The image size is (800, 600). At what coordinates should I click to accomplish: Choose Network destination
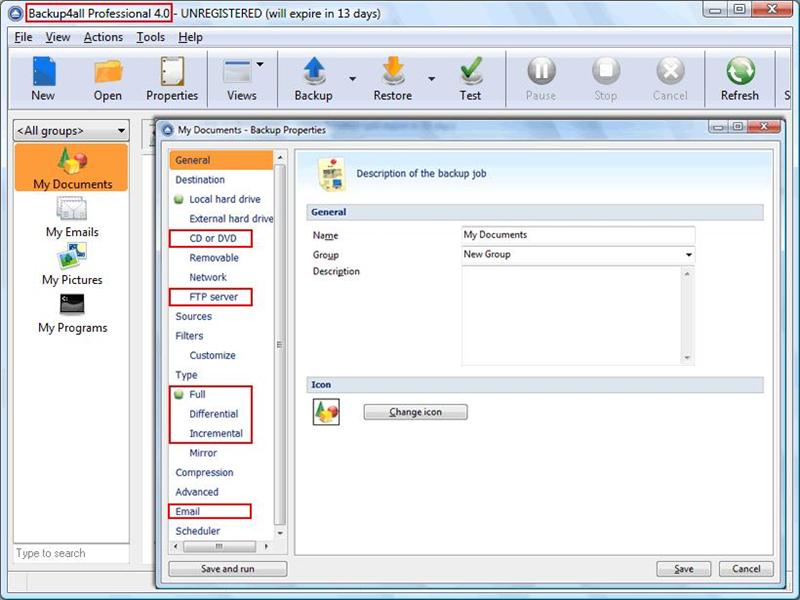pos(208,277)
